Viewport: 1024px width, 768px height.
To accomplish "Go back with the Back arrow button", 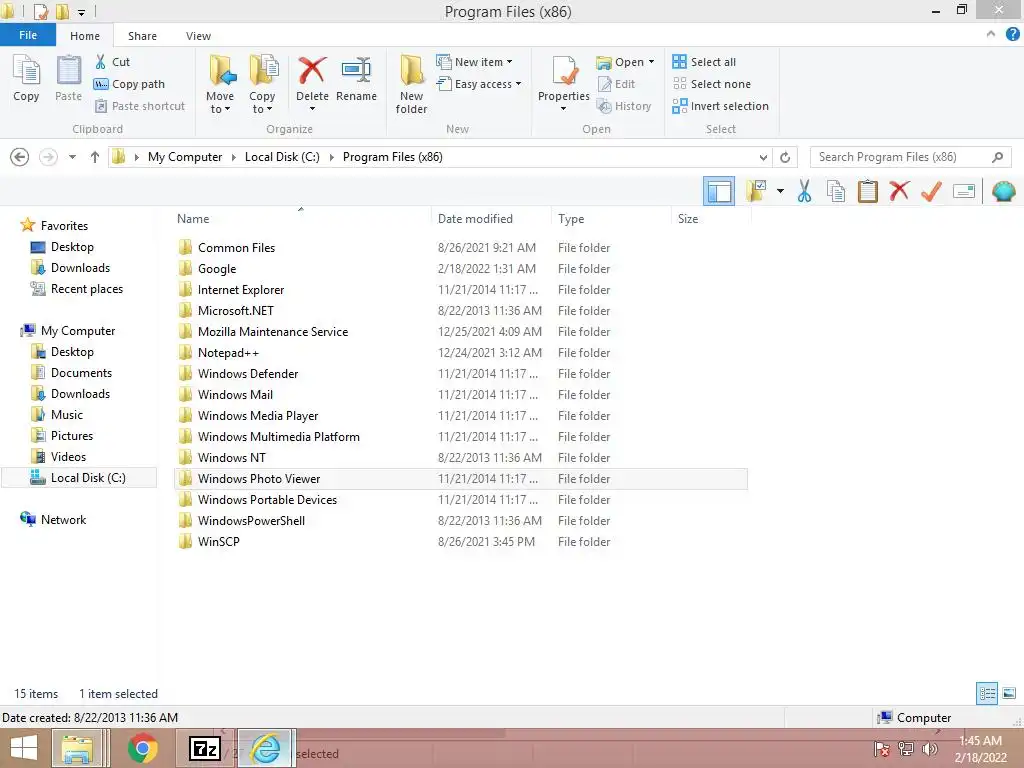I will click(x=20, y=157).
